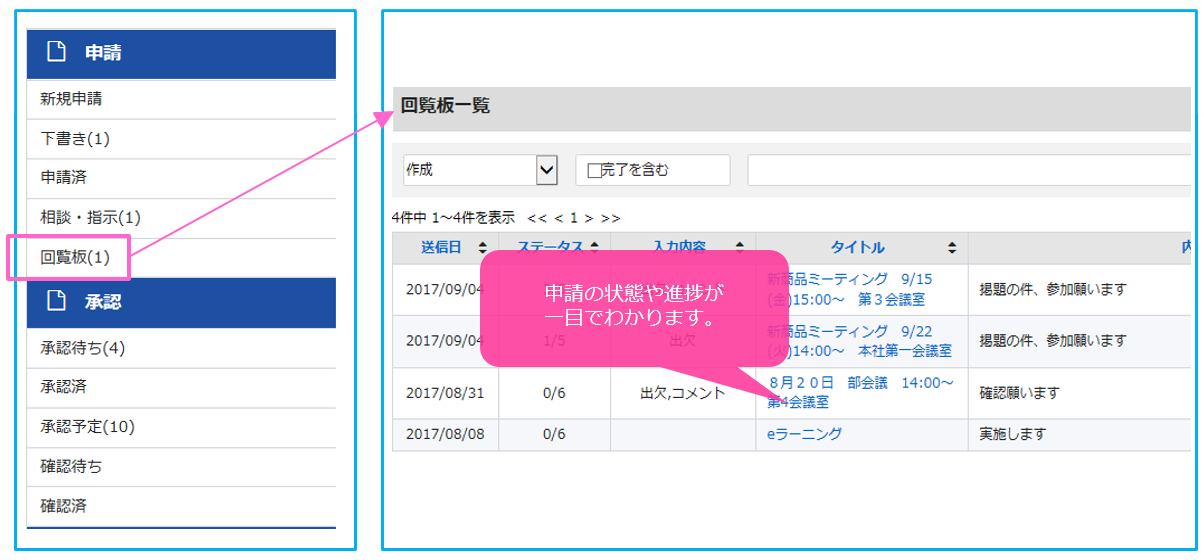1204x560 pixels.
Task: Click the 2017/08/08 date cell
Action: pos(445,434)
